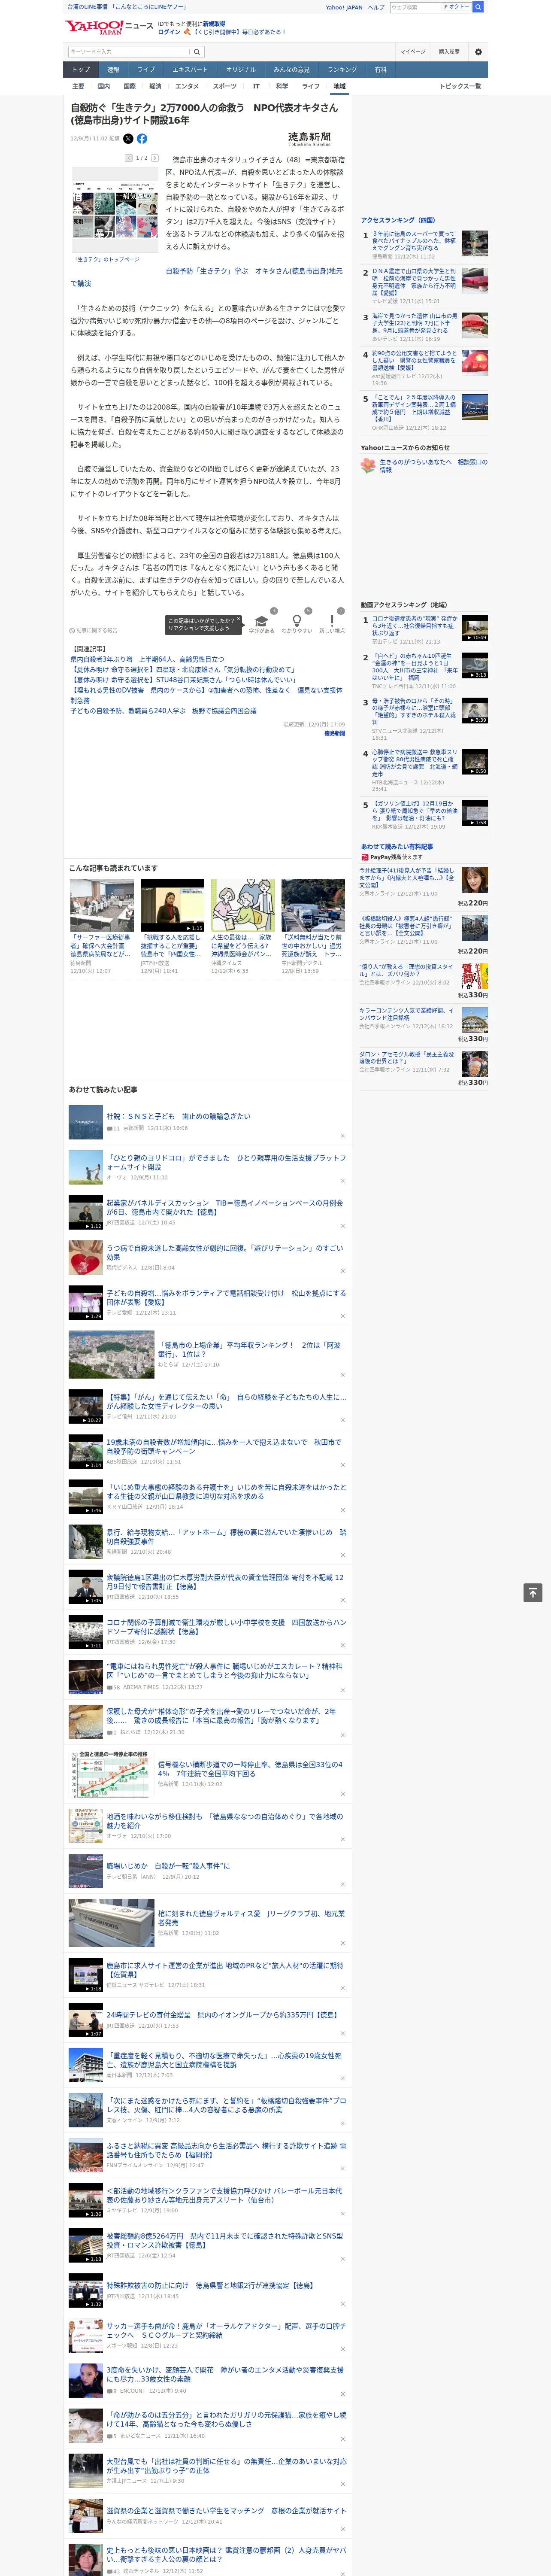Open video ranking 「白ヘビ」の赤ちゃん thumbnail
This screenshot has height=2576, width=551.
(x=475, y=666)
